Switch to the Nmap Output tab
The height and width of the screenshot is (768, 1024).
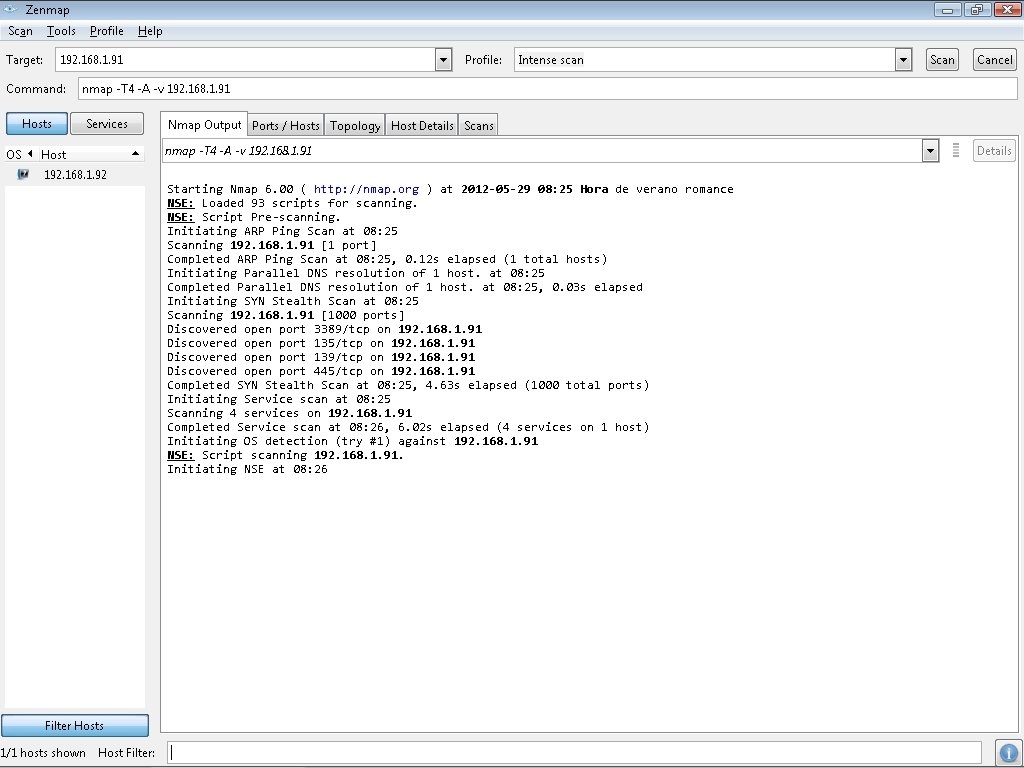click(204, 124)
